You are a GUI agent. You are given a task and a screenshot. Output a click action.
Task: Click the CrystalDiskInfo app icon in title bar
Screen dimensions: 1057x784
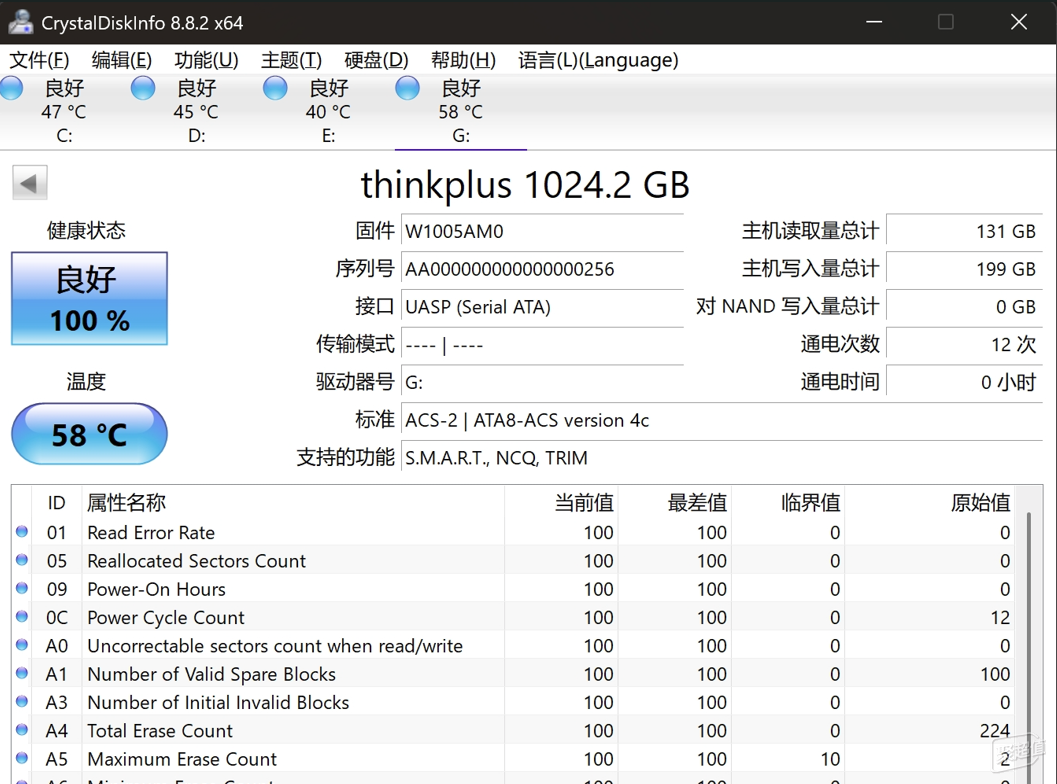click(20, 22)
